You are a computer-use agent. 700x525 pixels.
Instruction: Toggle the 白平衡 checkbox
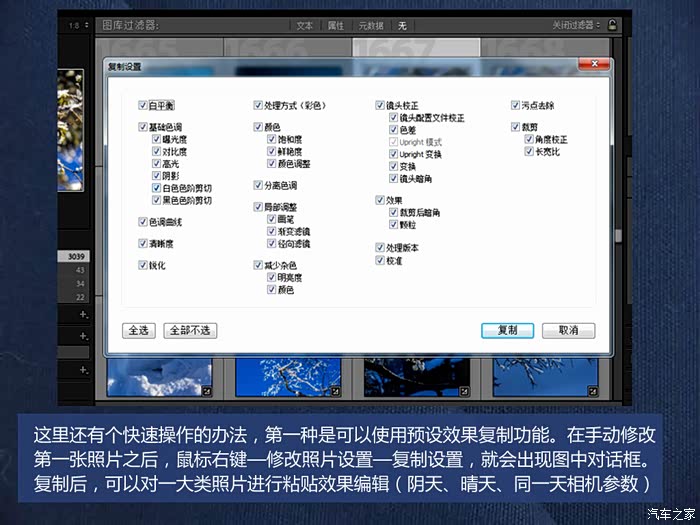[143, 105]
